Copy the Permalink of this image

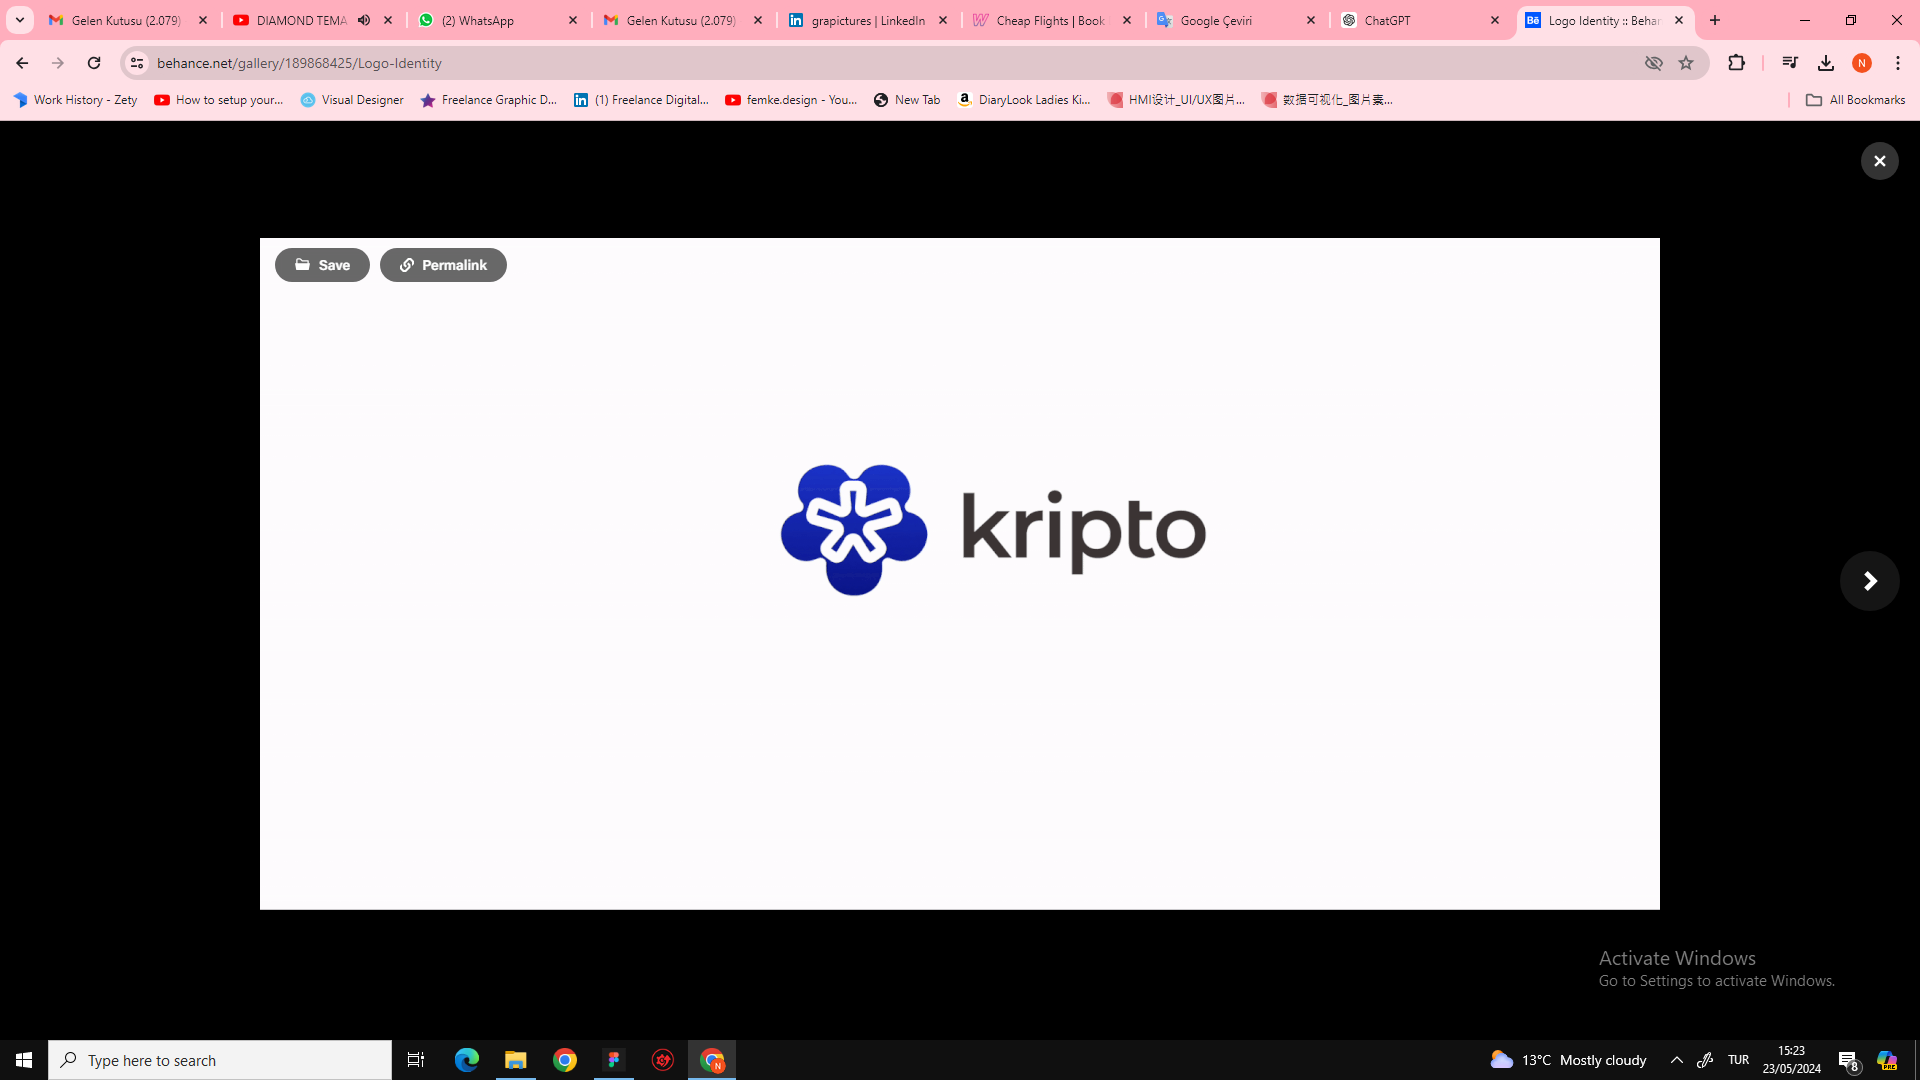[443, 265]
